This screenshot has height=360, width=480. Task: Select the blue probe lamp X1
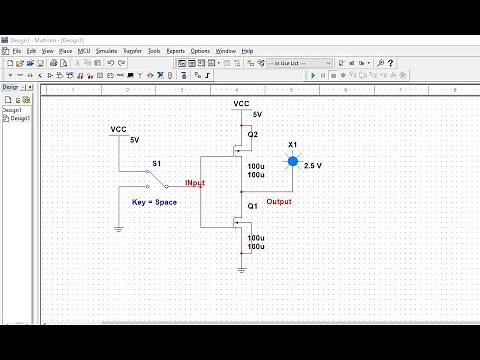point(293,161)
